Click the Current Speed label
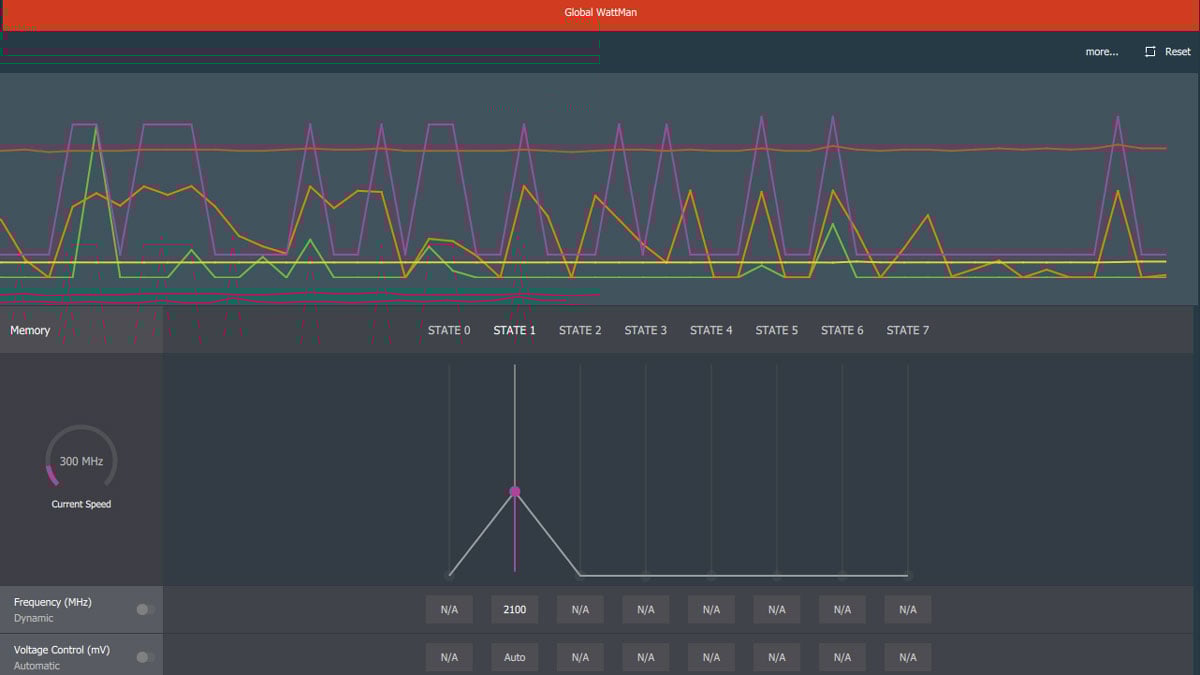1200x675 pixels. 81,504
